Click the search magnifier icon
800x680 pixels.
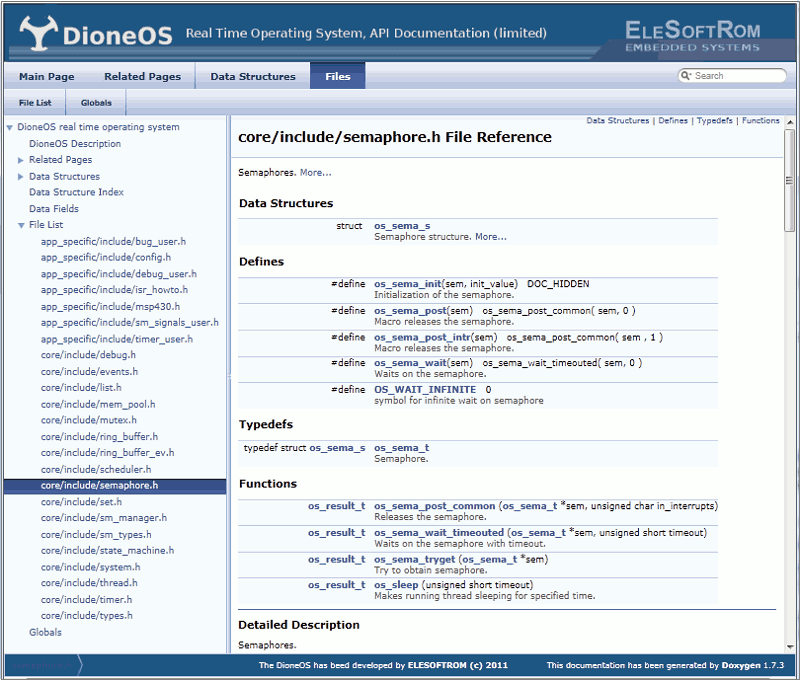click(x=685, y=75)
